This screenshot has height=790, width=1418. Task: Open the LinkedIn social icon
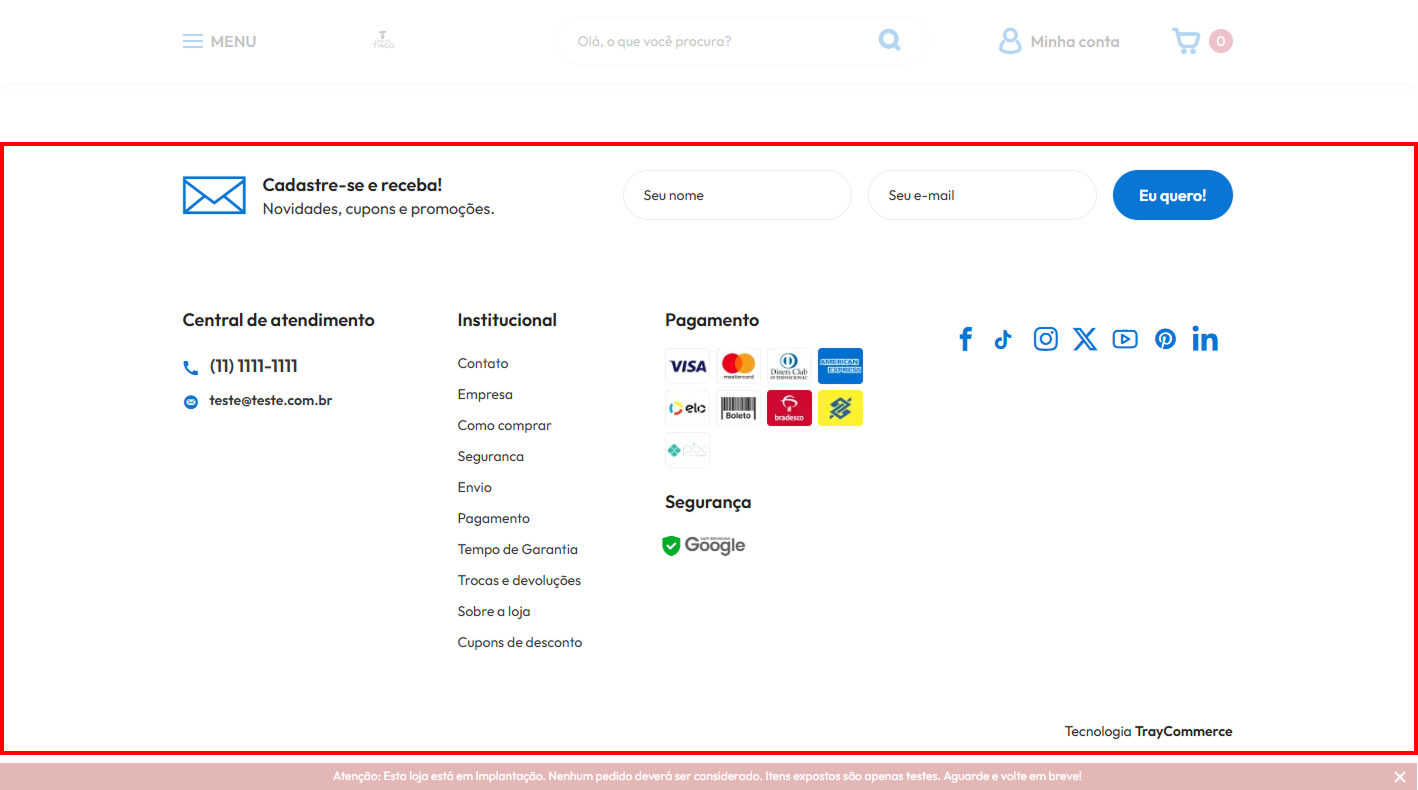click(1205, 339)
